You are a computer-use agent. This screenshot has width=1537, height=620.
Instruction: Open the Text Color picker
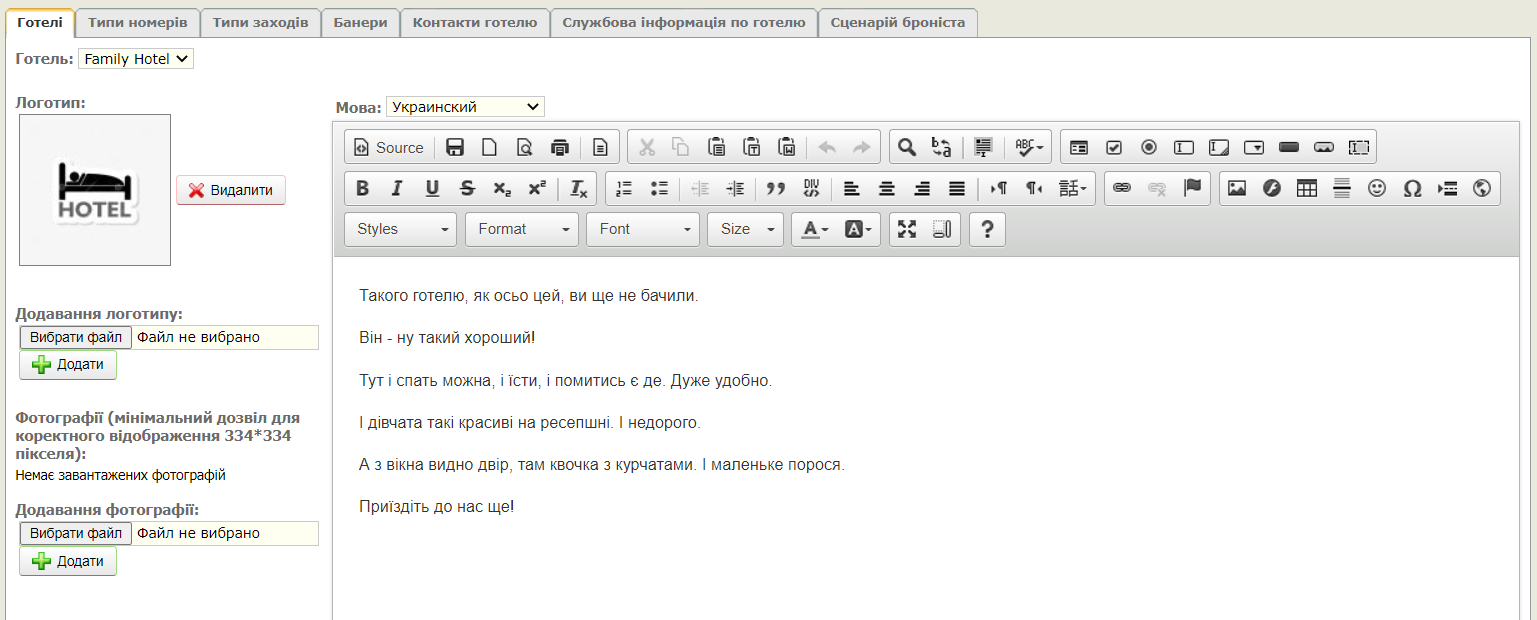810,229
